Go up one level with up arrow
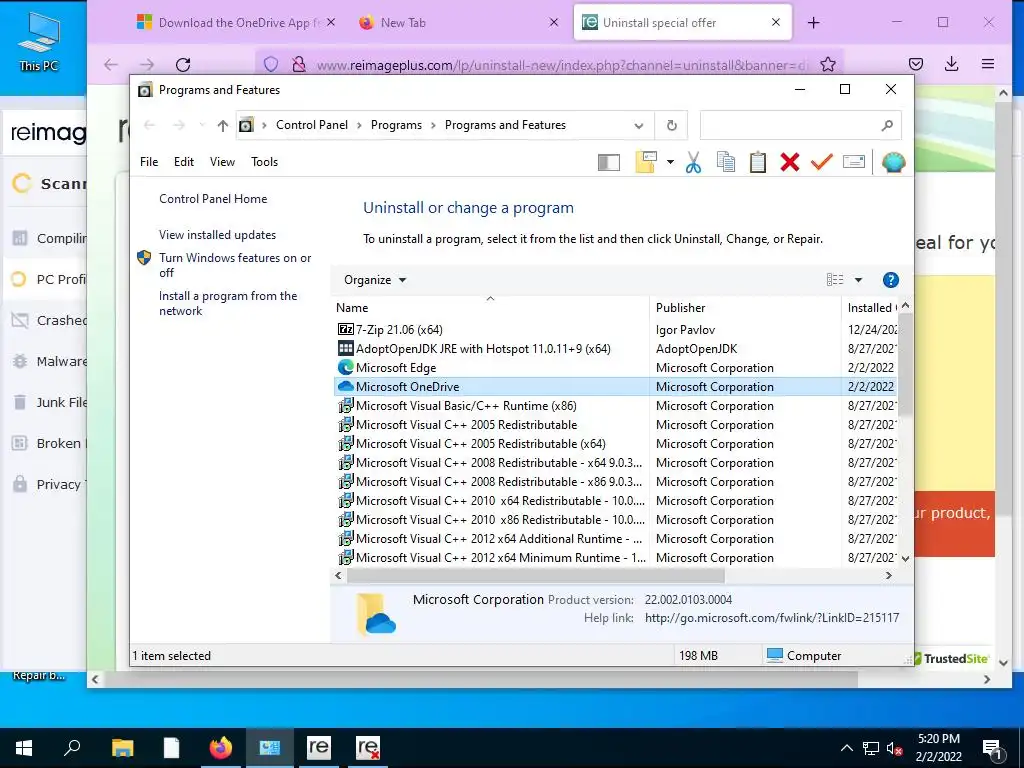 pyautogui.click(x=223, y=125)
